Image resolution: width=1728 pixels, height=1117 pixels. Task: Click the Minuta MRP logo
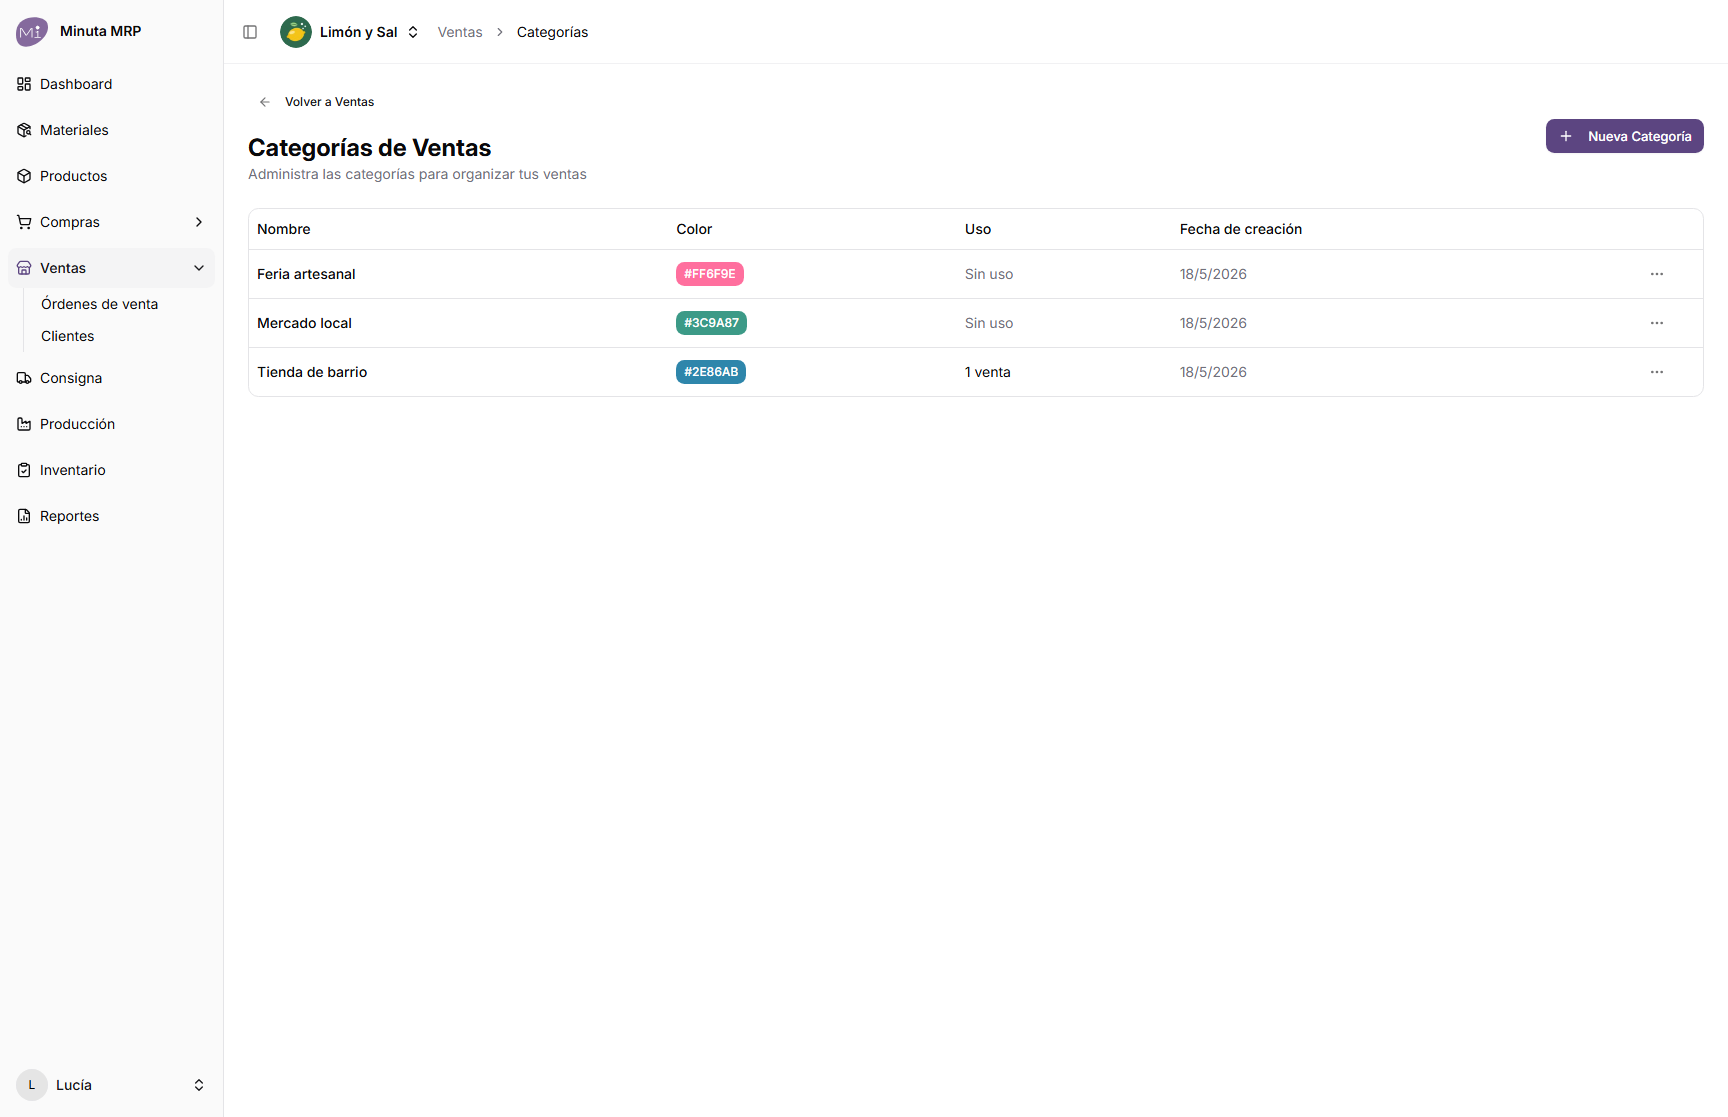[x=31, y=32]
